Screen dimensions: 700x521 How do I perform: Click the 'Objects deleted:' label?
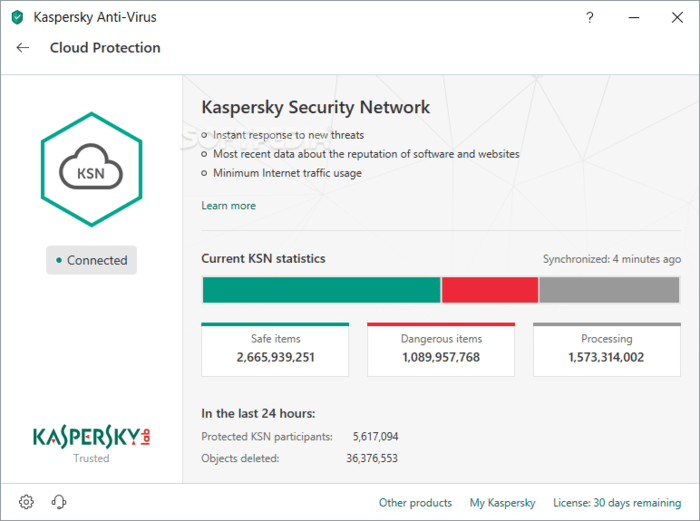coord(240,458)
